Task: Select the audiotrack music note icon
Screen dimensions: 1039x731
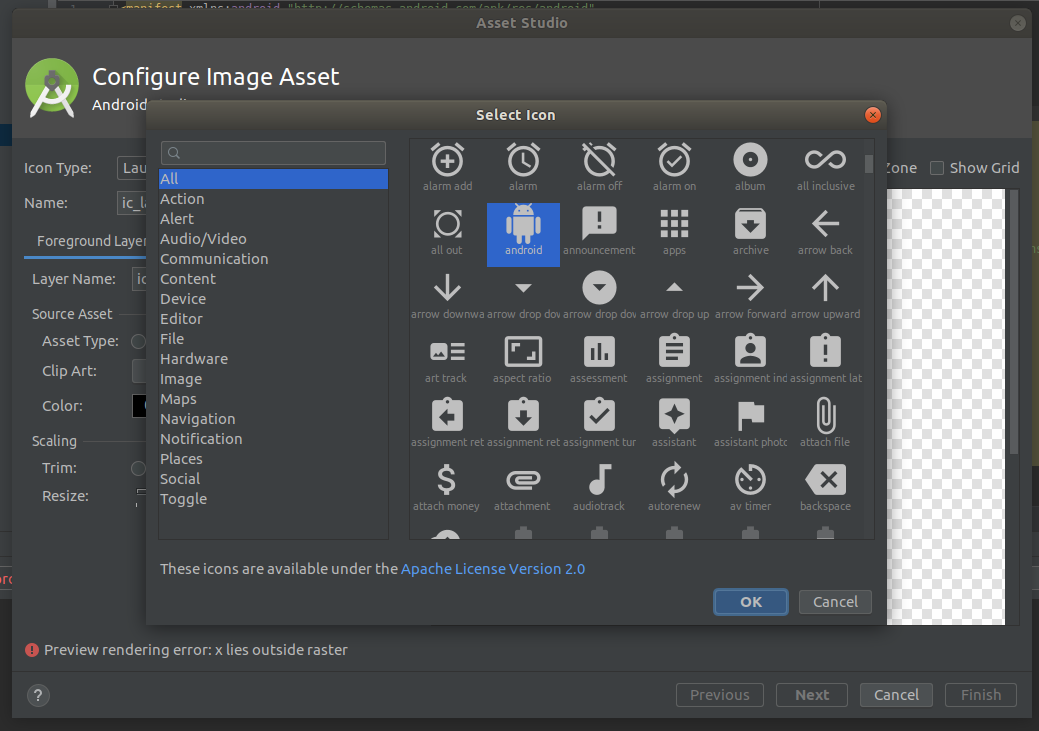Action: click(598, 480)
